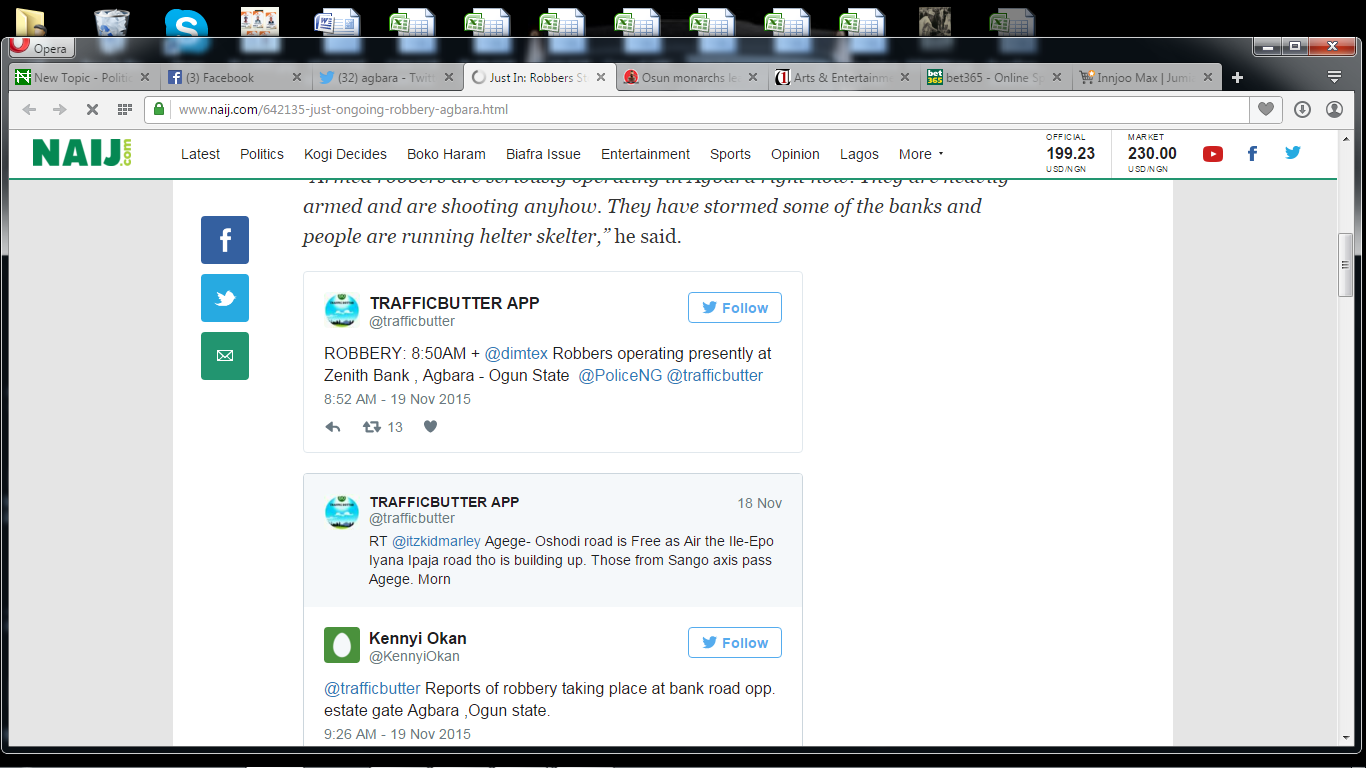Open the Speed Dial grid icon
Viewport: 1366px width, 768px height.
[x=124, y=110]
